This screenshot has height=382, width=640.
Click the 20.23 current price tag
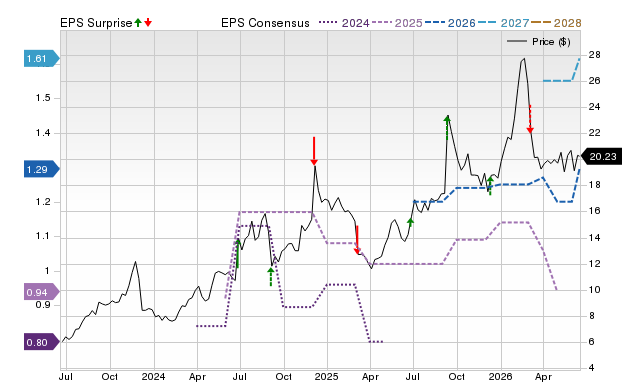pyautogui.click(x=601, y=157)
